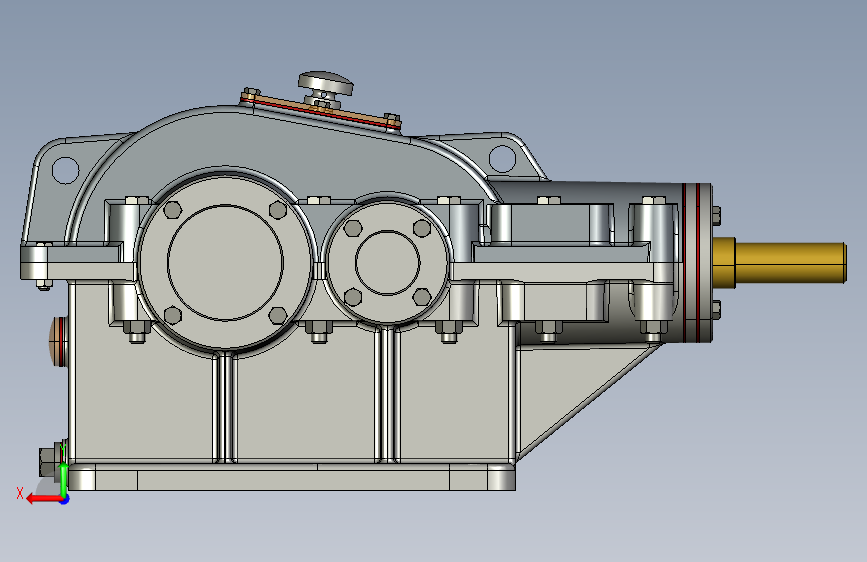Click the large round bearing cover

[225, 263]
